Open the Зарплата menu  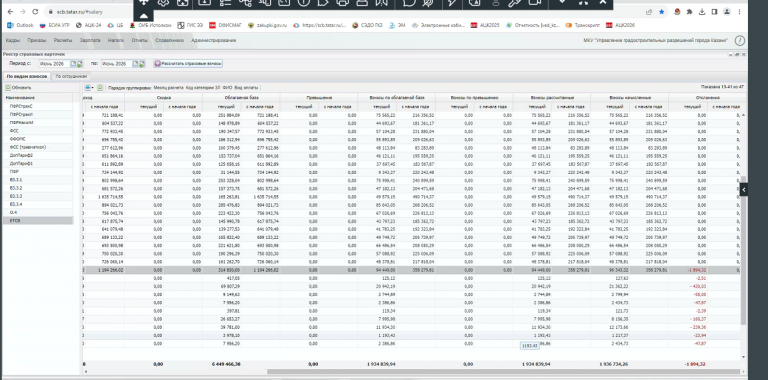click(90, 41)
